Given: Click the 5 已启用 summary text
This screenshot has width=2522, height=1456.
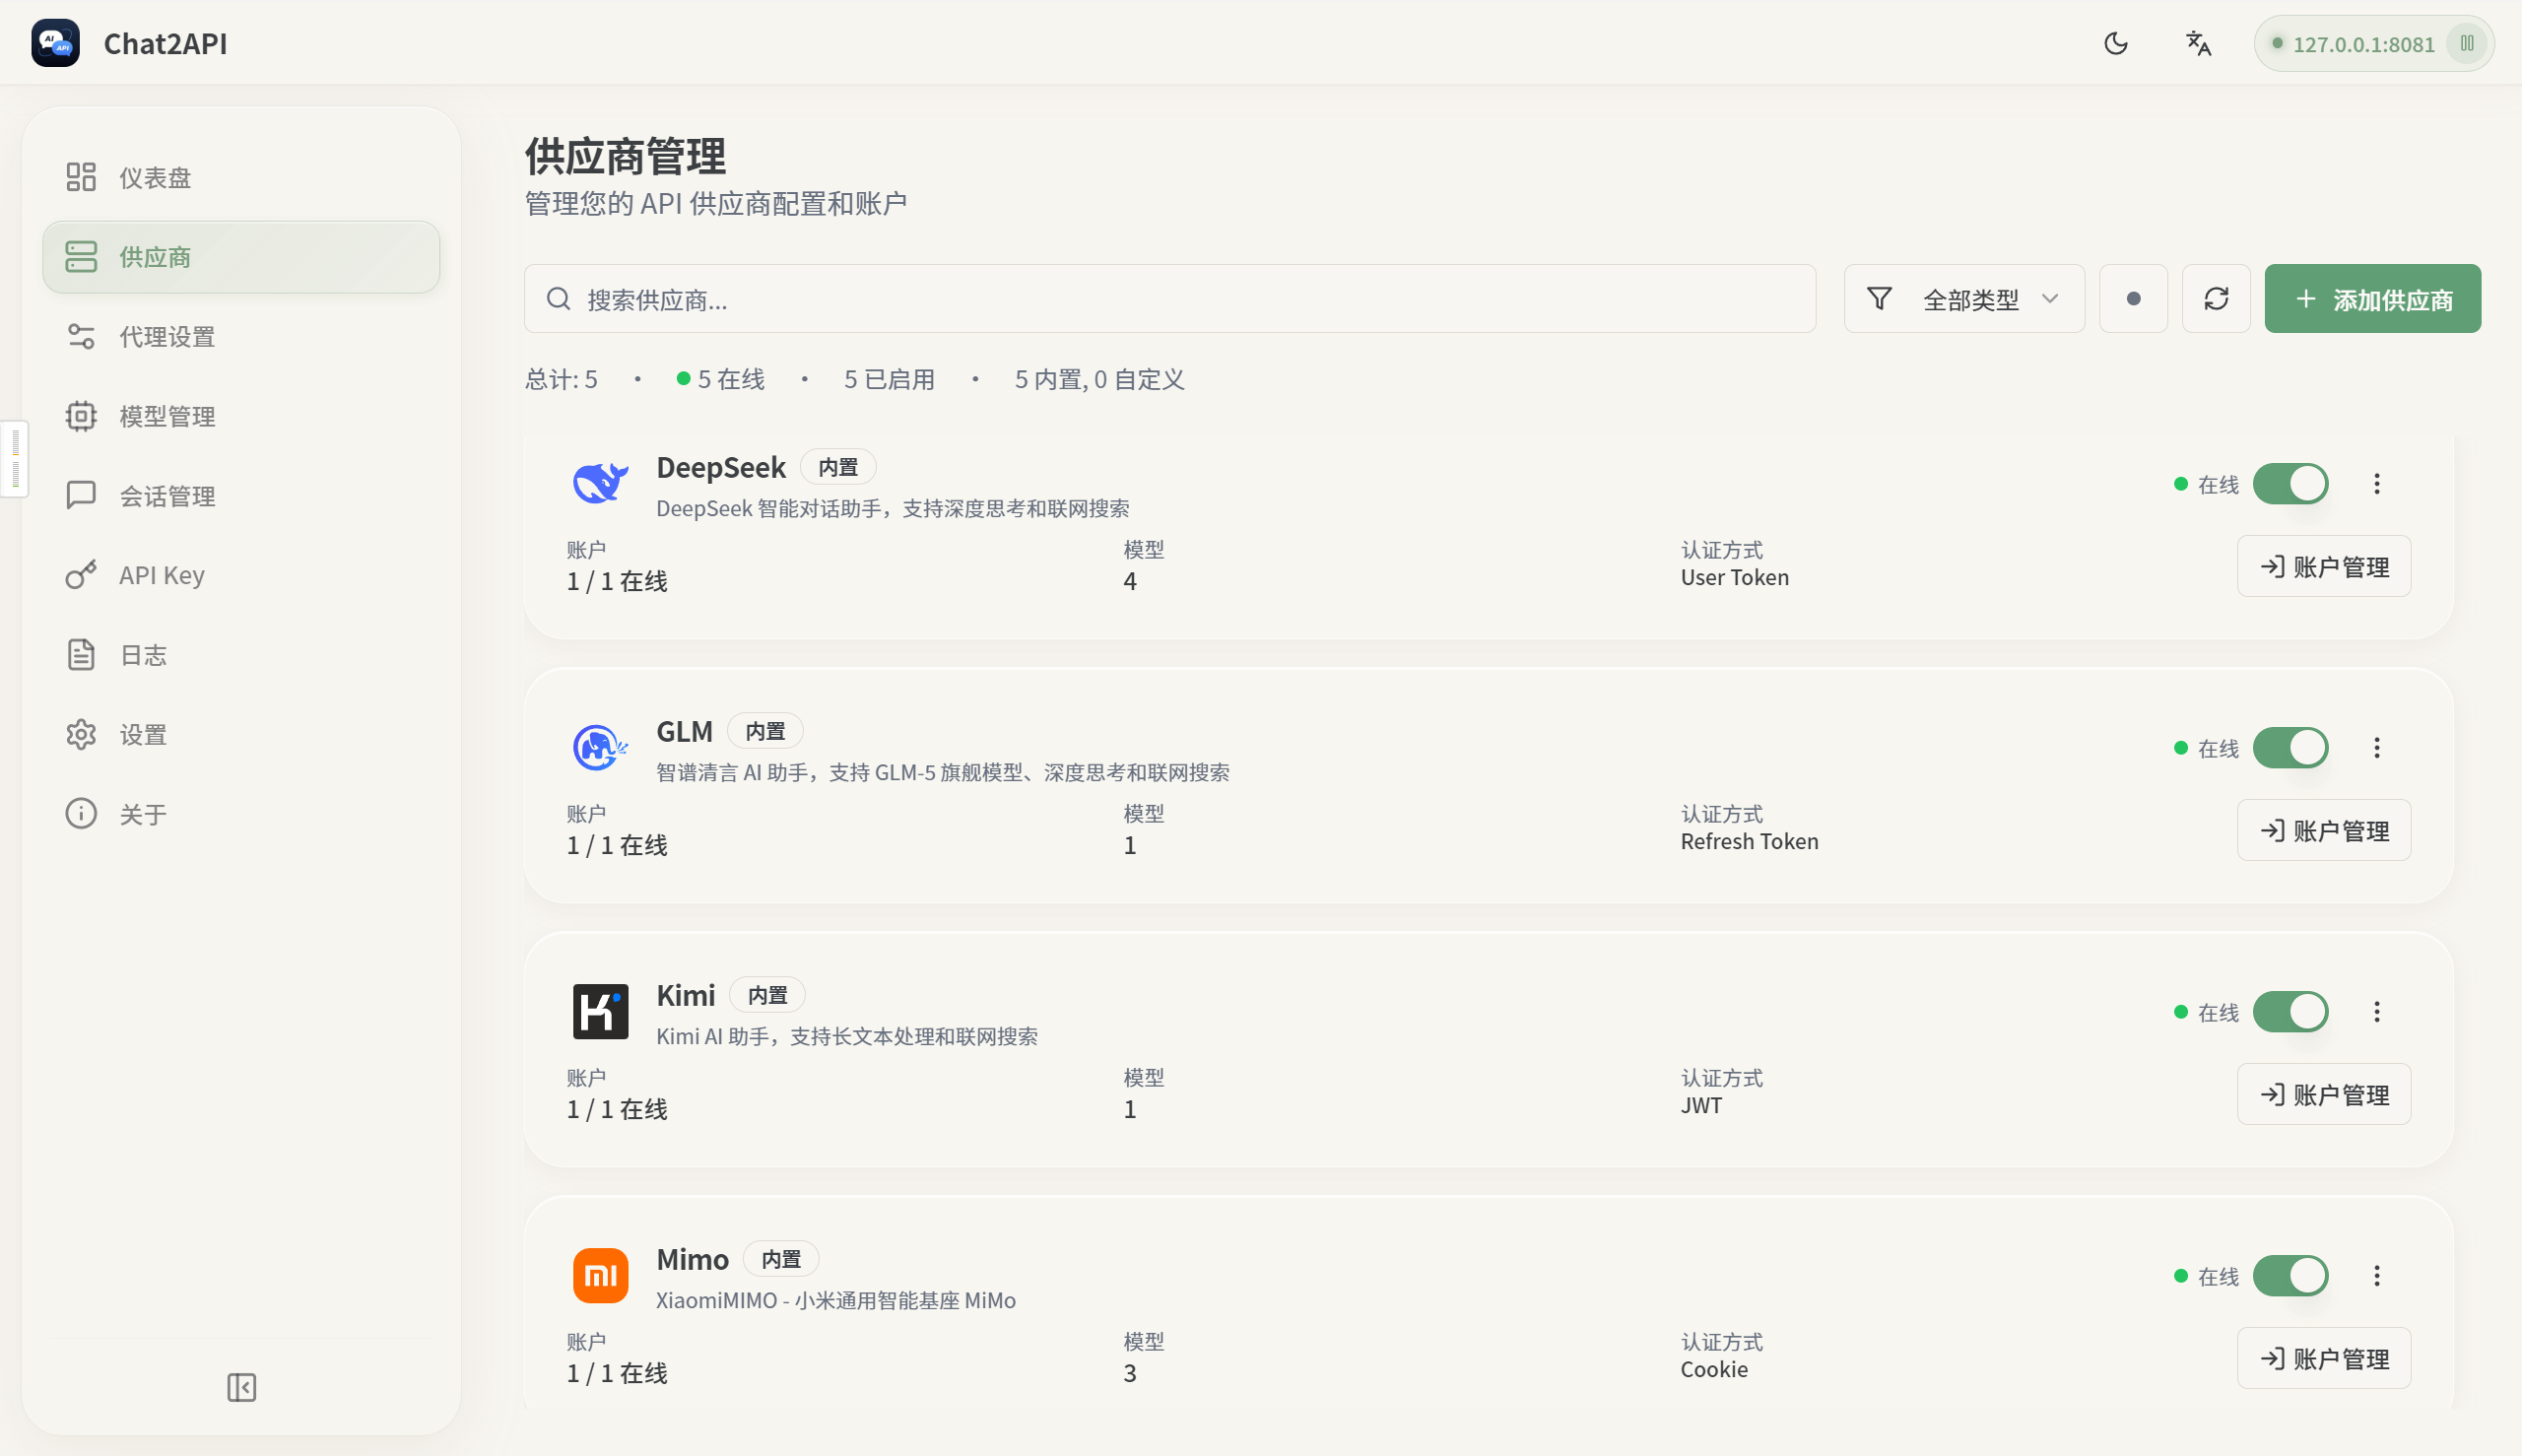Looking at the screenshot, I should tap(889, 379).
